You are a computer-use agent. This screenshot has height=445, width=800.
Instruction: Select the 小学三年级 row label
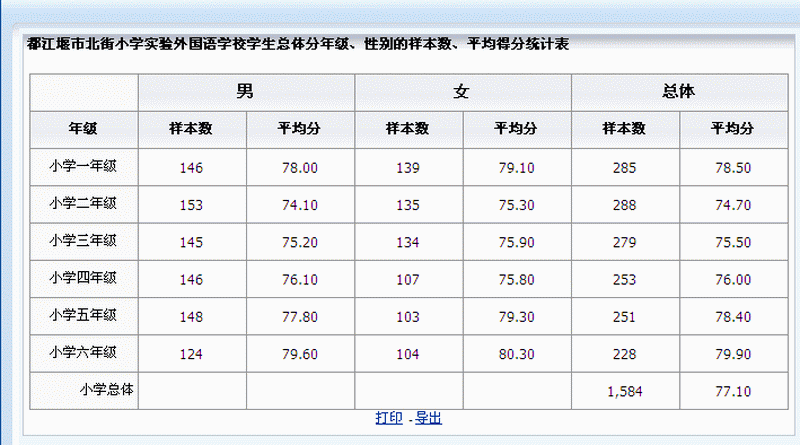pyautogui.click(x=83, y=240)
